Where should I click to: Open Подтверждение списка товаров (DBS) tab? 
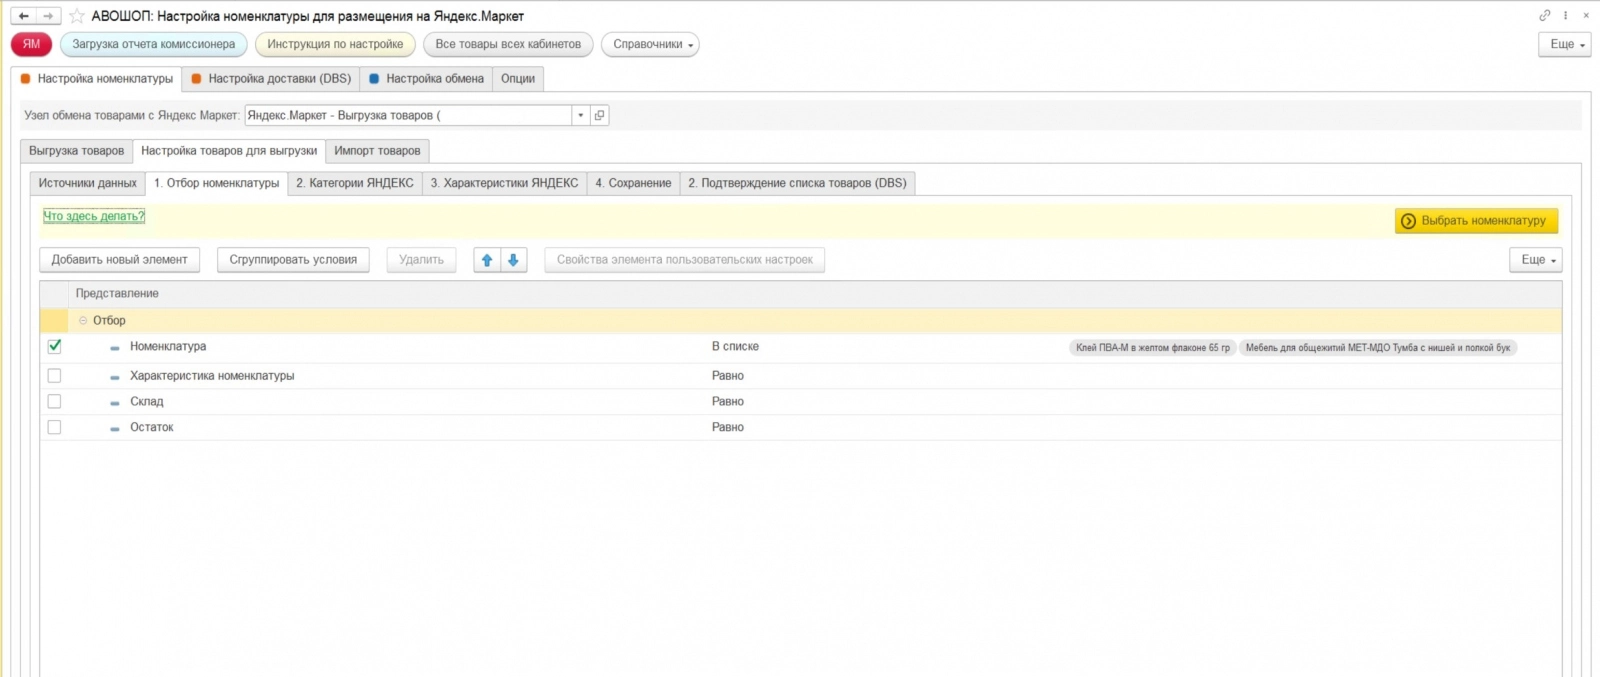(x=797, y=183)
